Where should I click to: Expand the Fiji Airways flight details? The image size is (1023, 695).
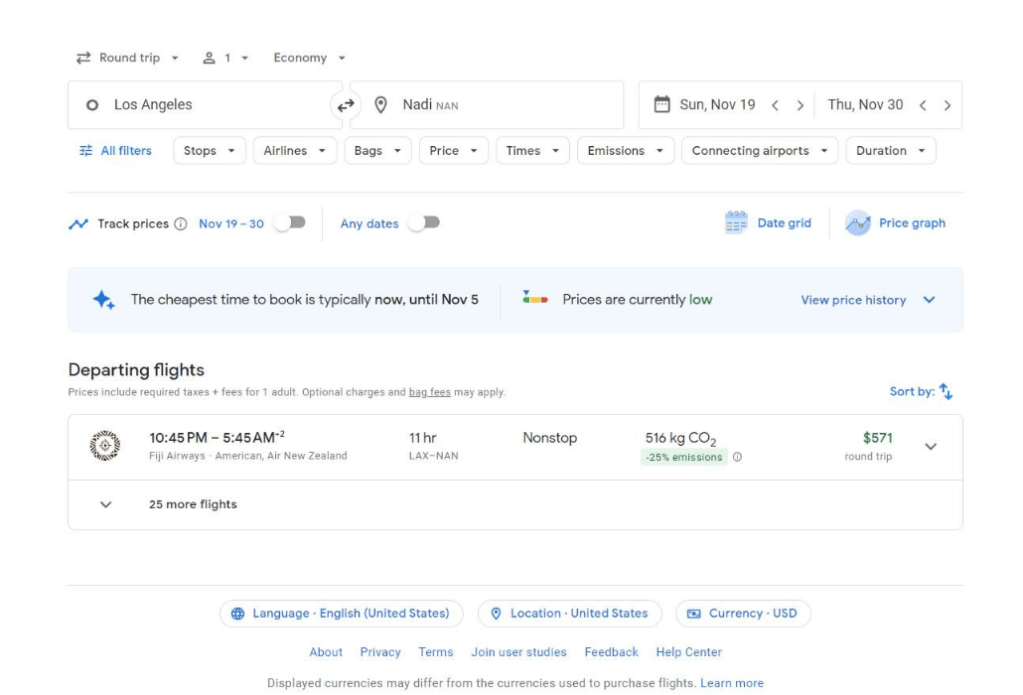click(930, 447)
